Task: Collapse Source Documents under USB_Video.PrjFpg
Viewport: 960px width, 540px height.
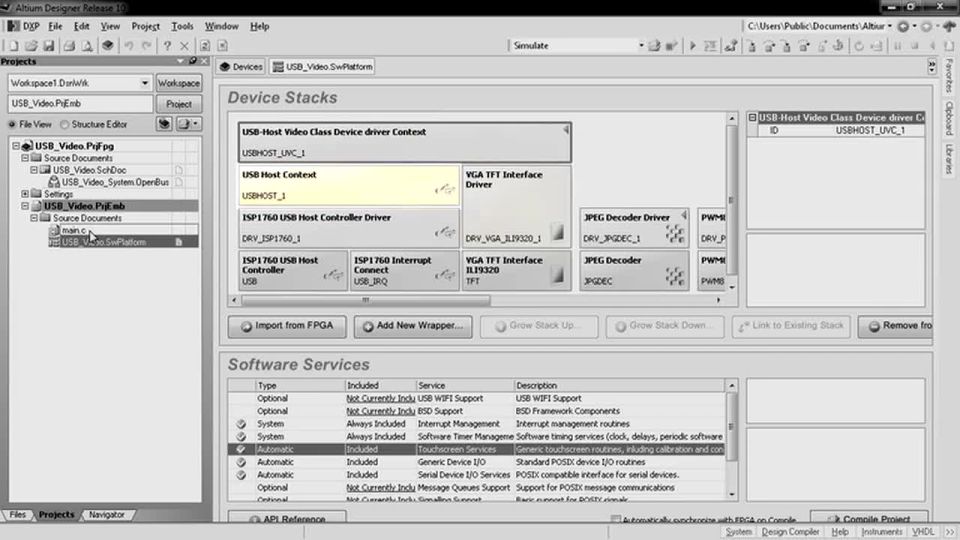Action: [25, 158]
